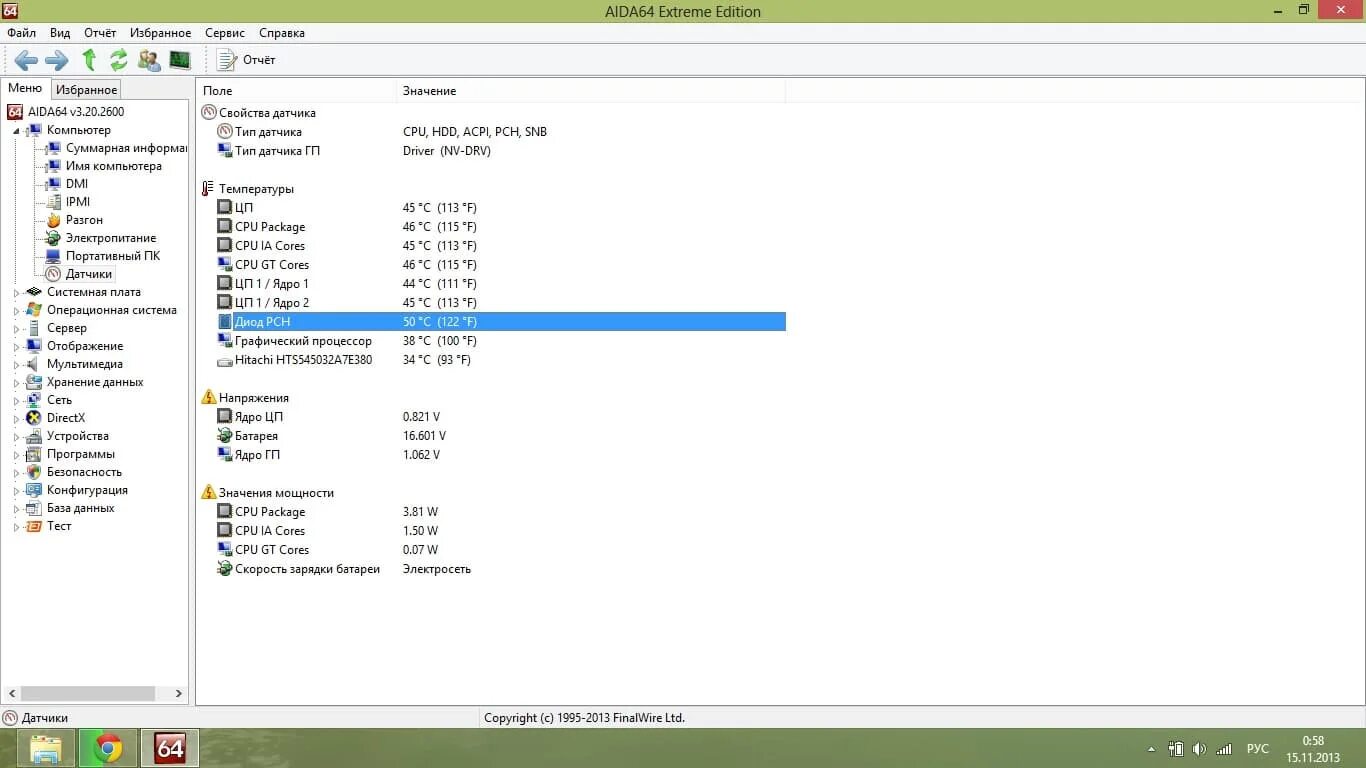1366x768 pixels.
Task: Click the База данных tree icon
Action: 34,508
